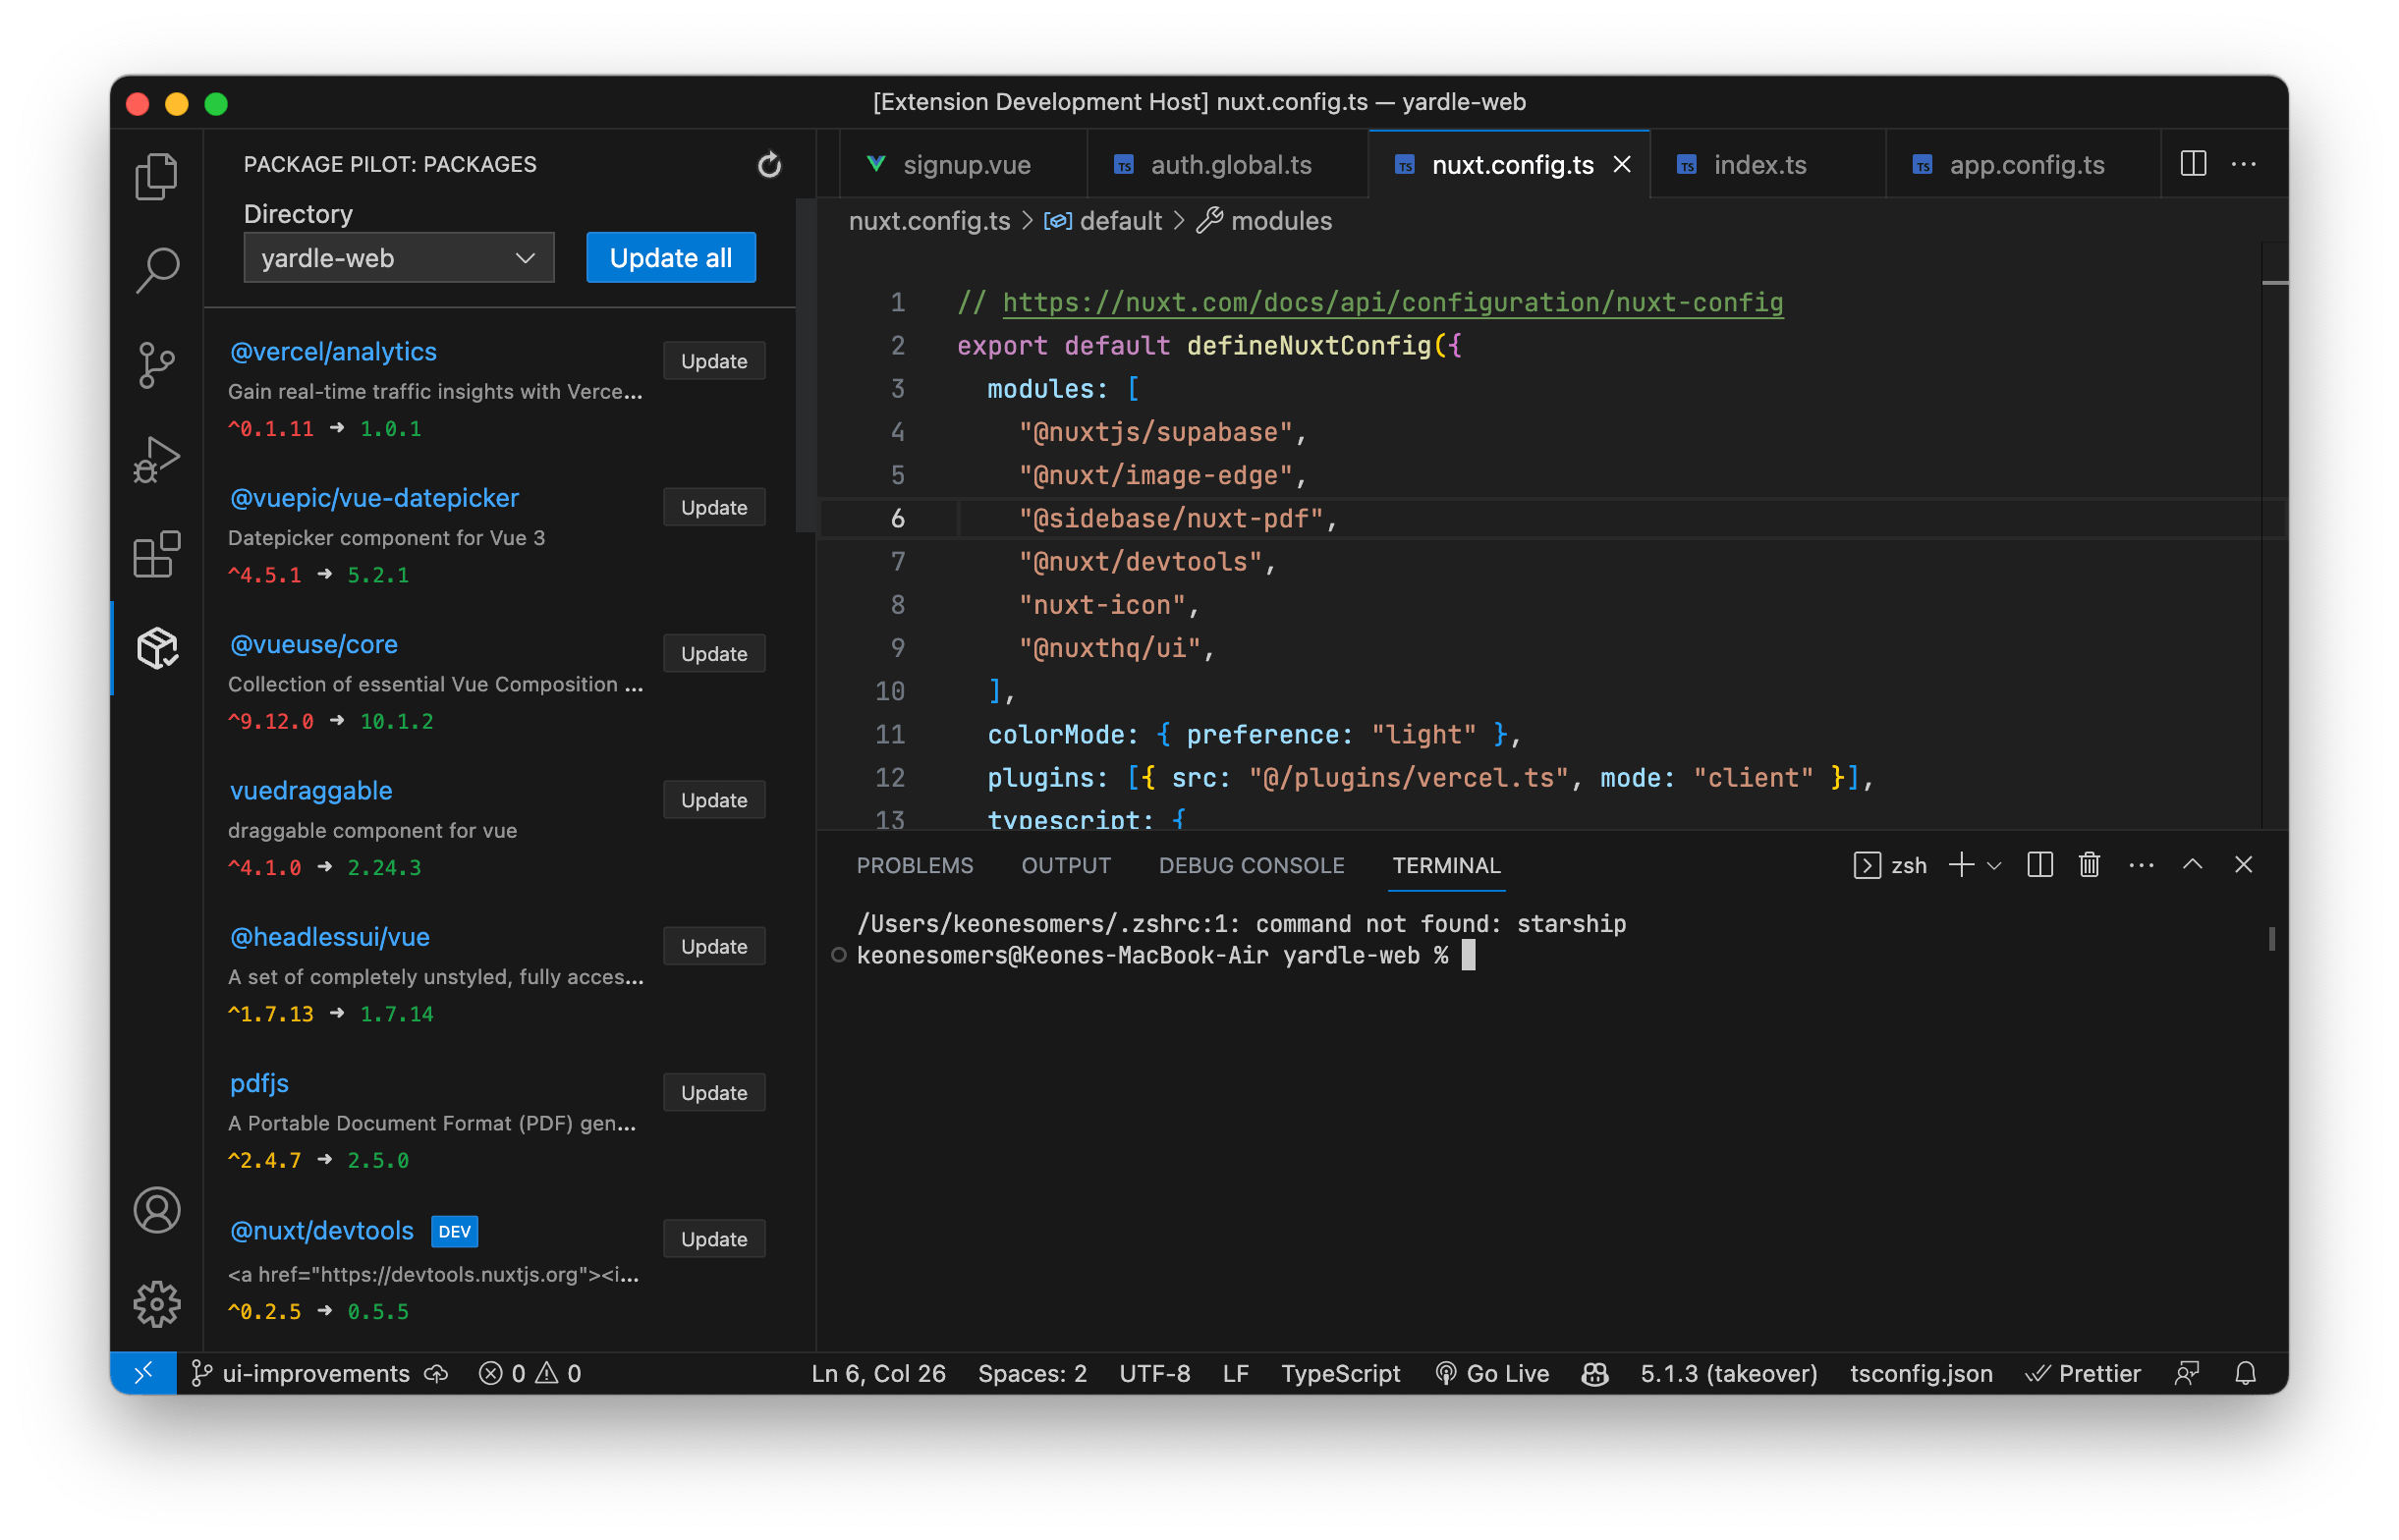Open Run and Debug view
Image resolution: width=2399 pixels, height=1540 pixels.
(x=157, y=460)
